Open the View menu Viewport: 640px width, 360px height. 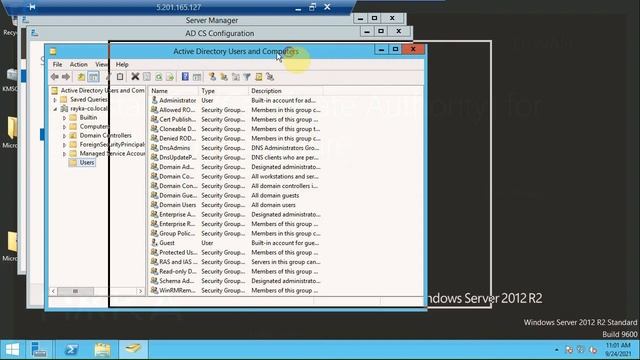pyautogui.click(x=102, y=64)
